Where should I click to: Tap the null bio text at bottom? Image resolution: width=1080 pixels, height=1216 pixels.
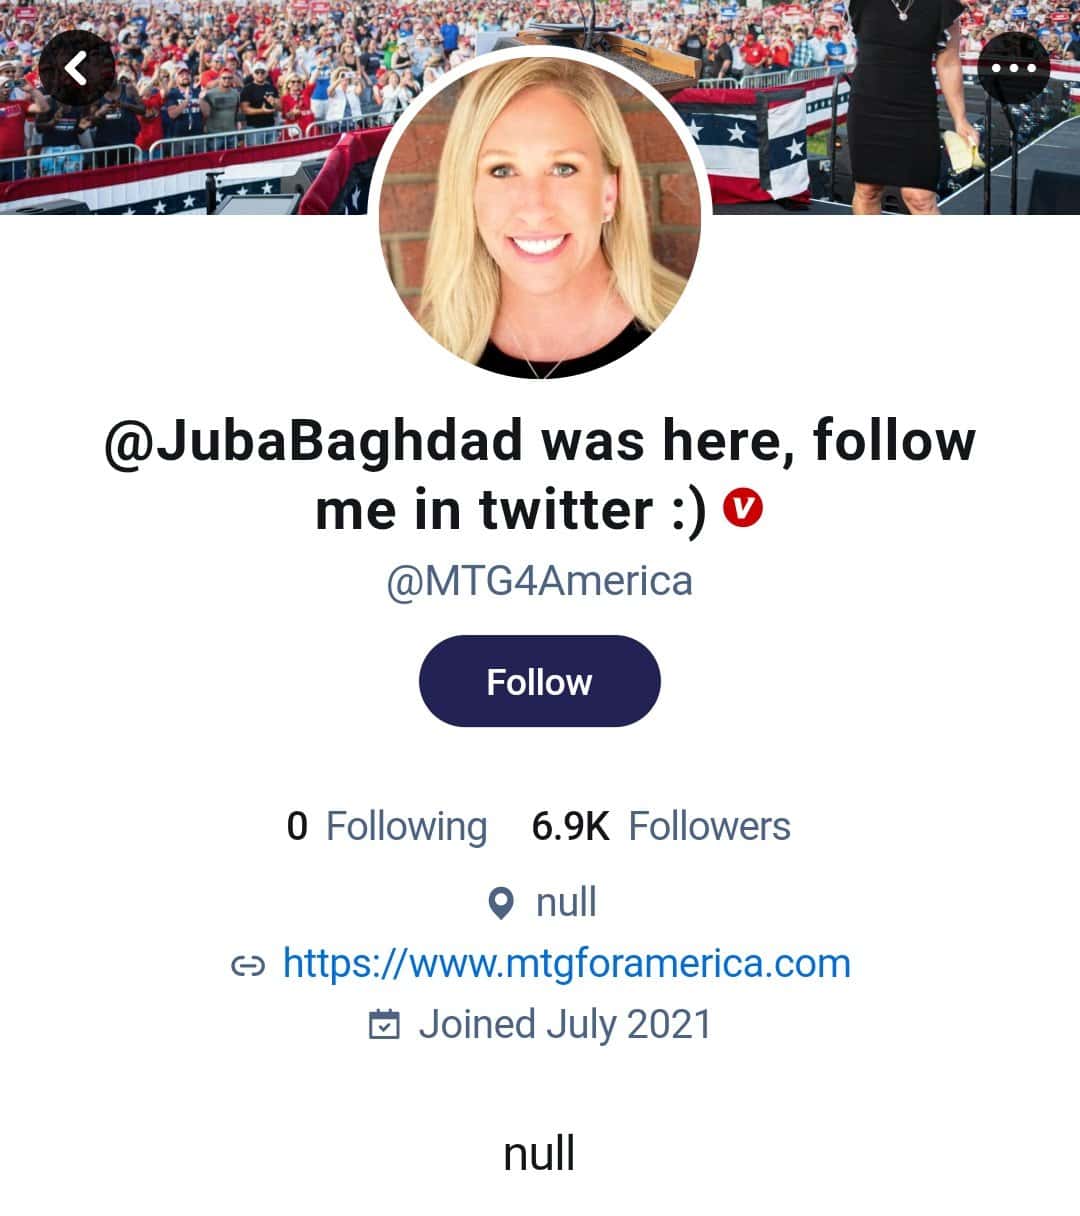(x=539, y=1153)
